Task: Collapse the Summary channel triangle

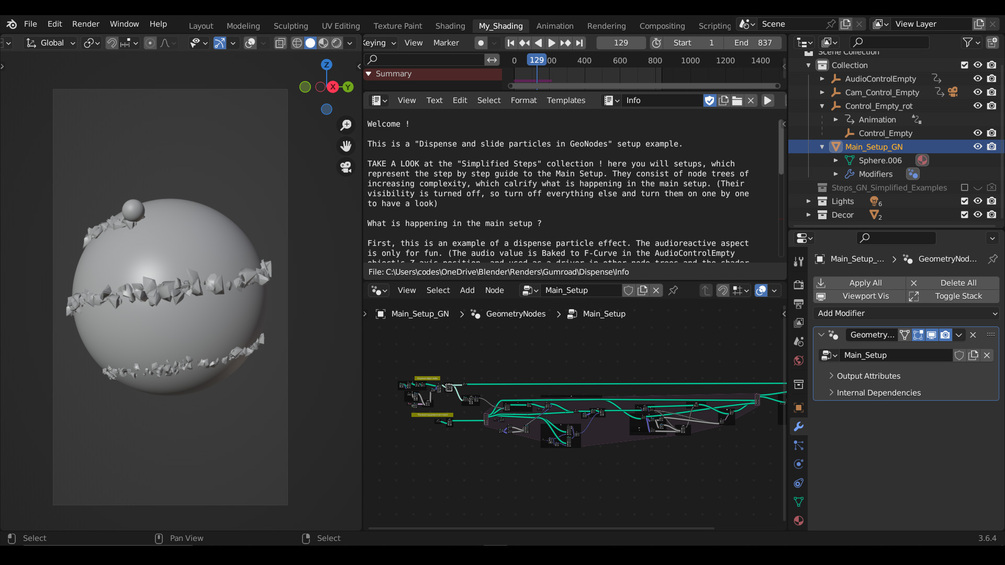Action: [x=369, y=74]
